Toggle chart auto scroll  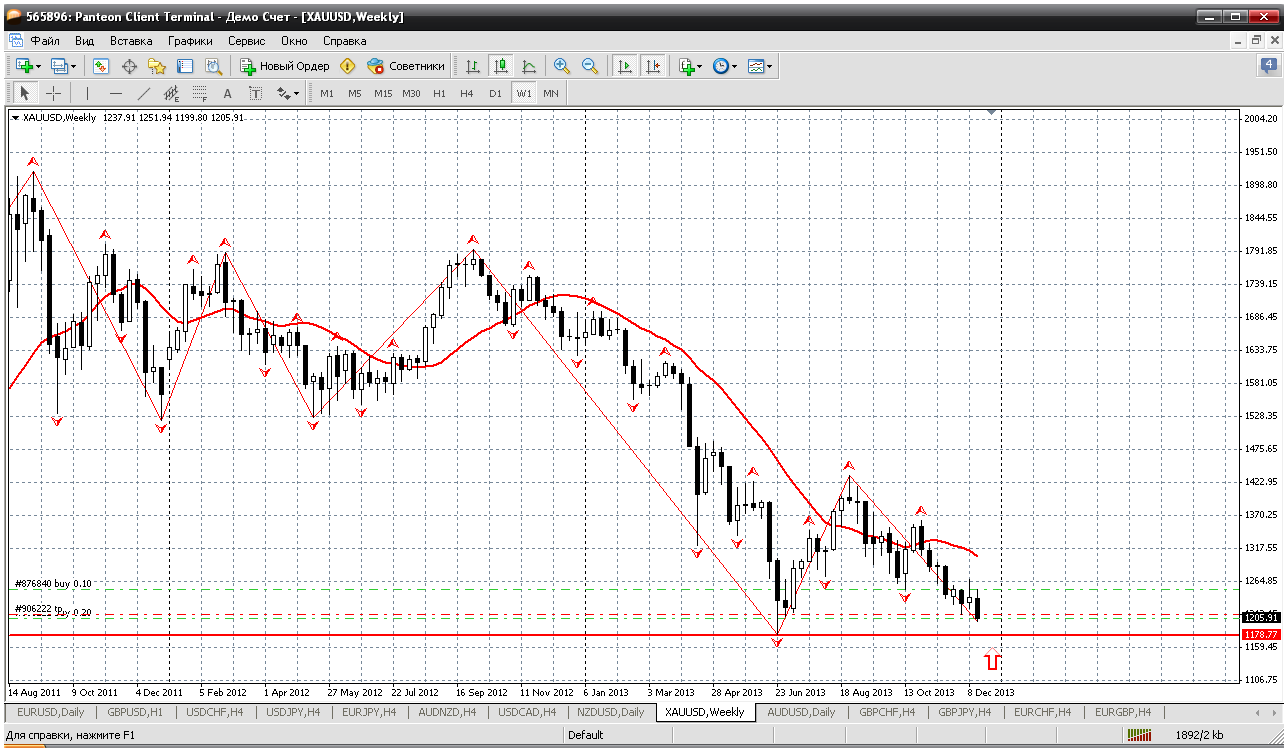625,66
